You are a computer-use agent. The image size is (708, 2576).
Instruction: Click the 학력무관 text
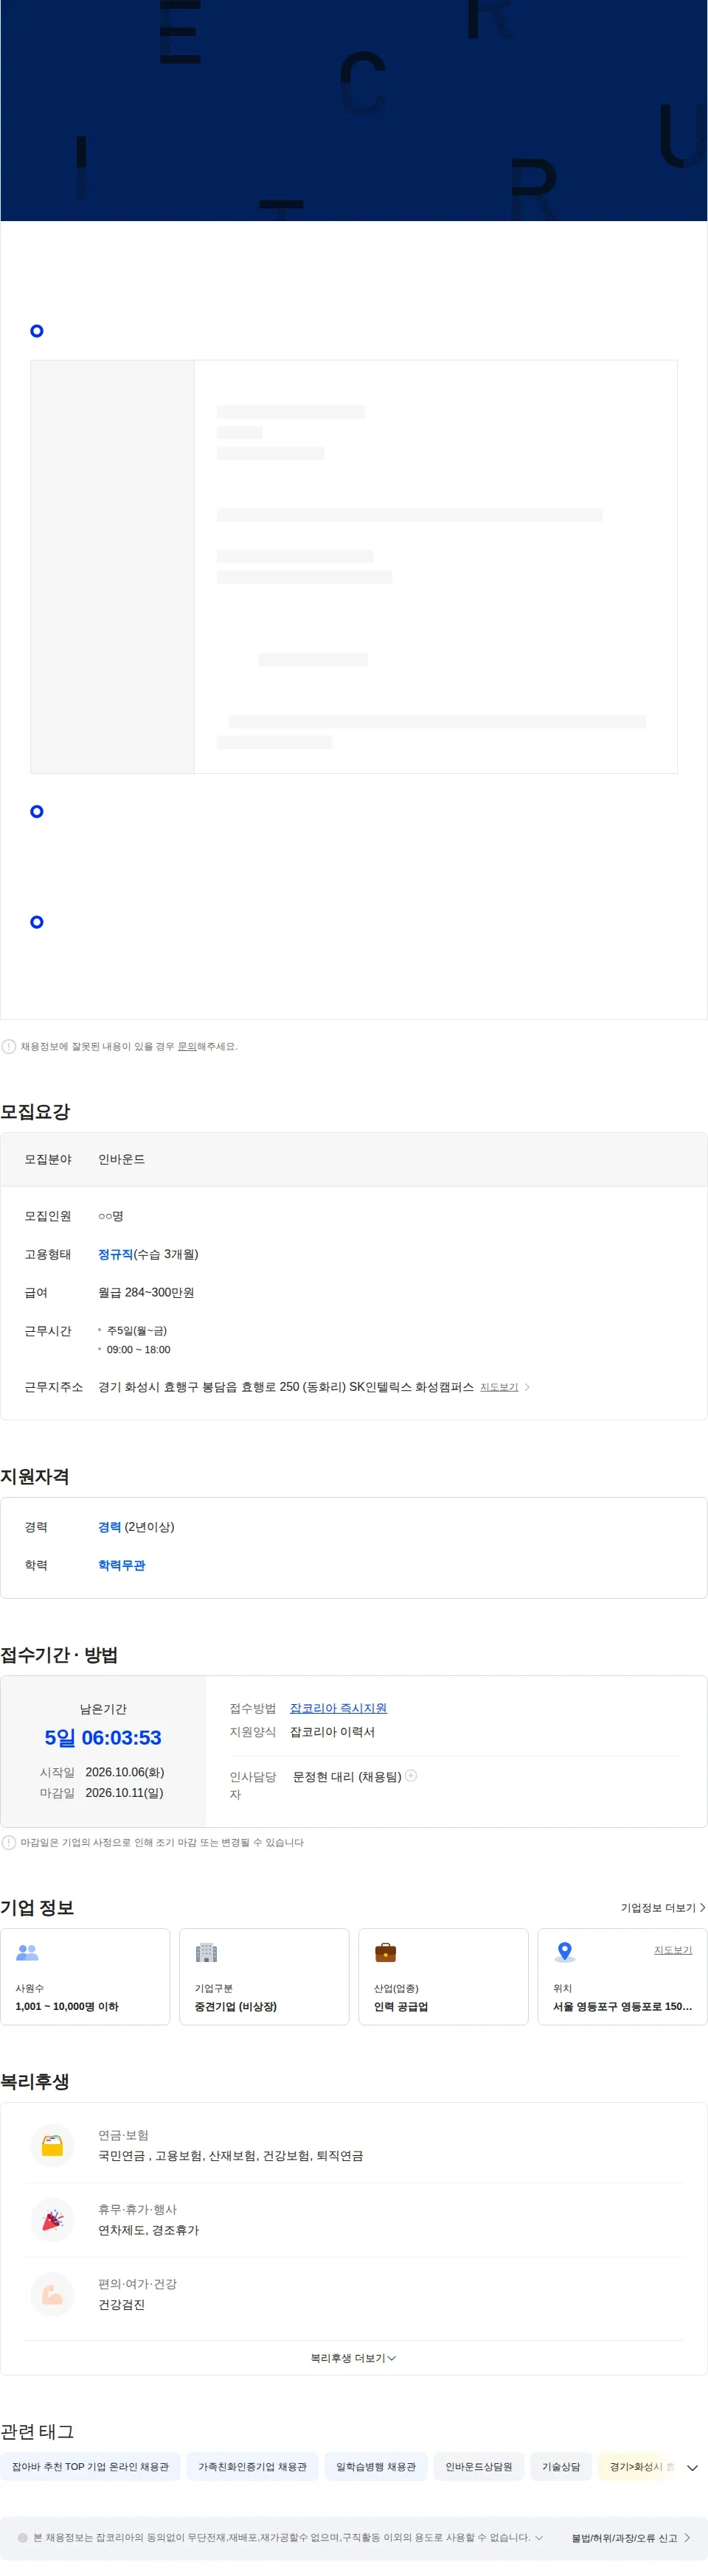pos(121,1565)
